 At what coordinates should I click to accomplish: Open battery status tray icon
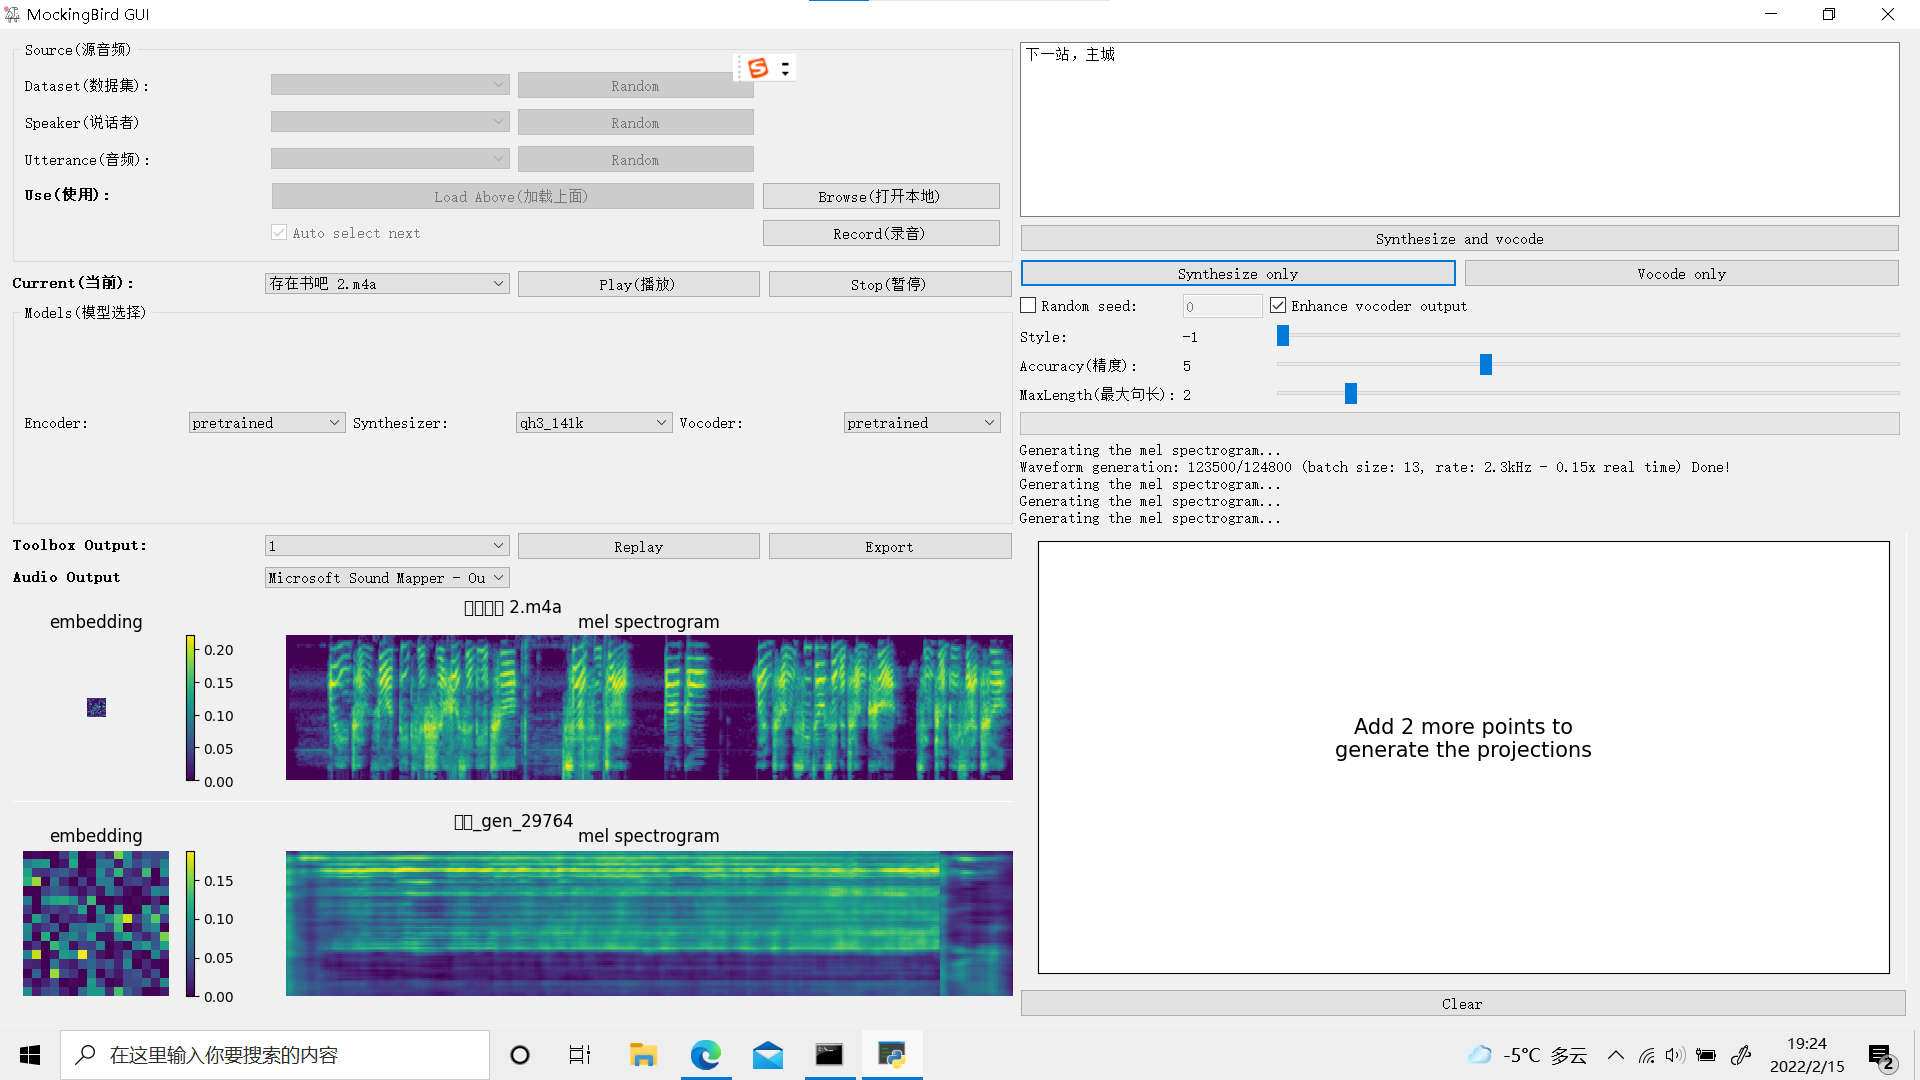[1707, 1055]
